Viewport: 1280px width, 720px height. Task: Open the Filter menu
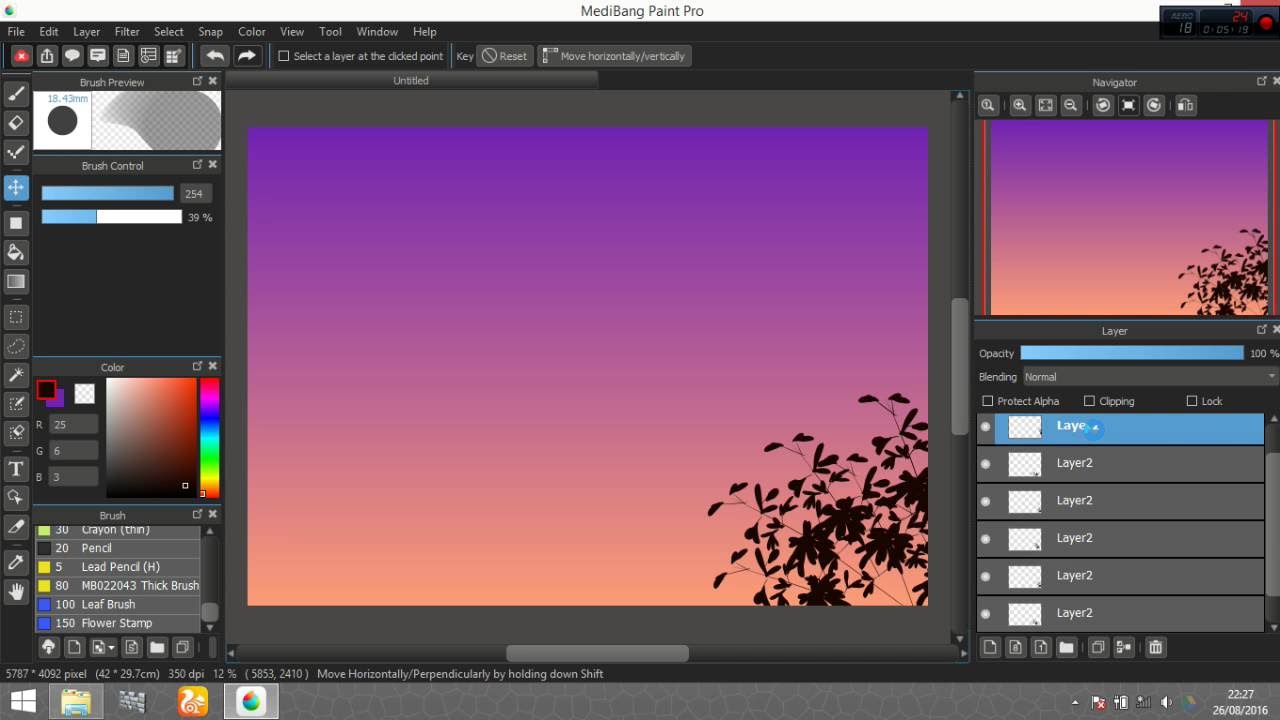pyautogui.click(x=127, y=31)
